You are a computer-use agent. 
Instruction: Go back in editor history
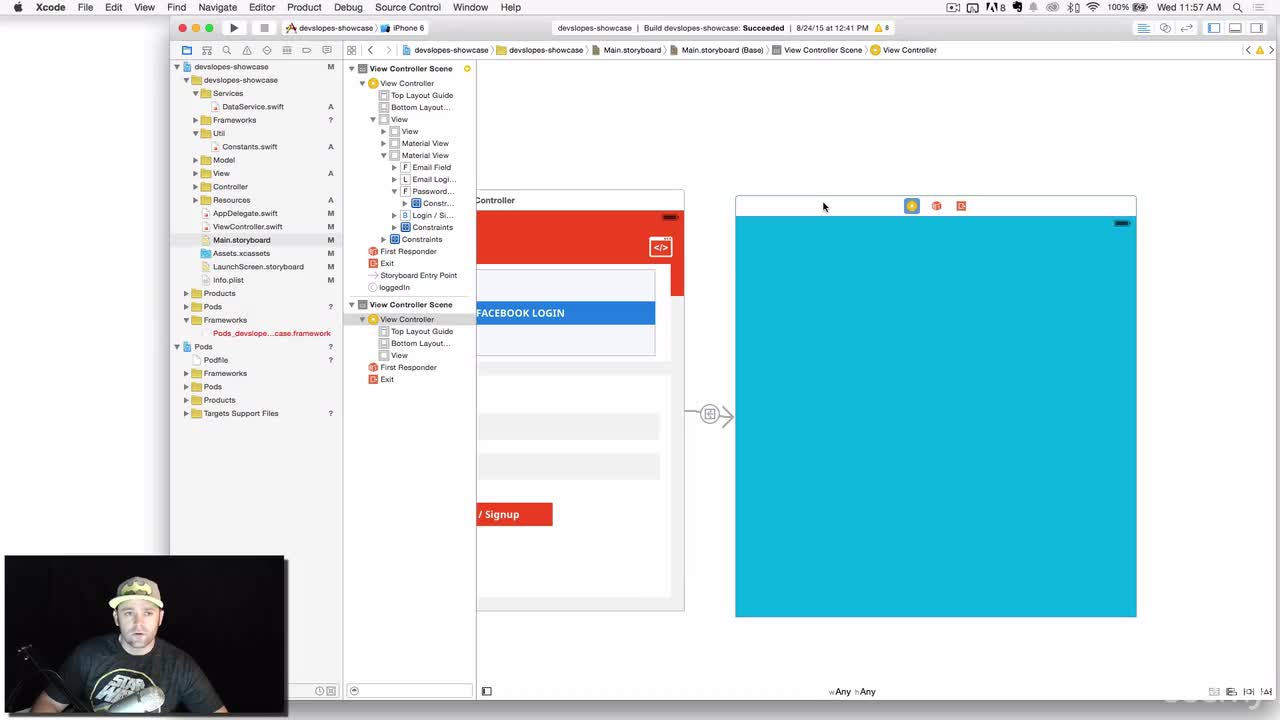click(x=371, y=50)
